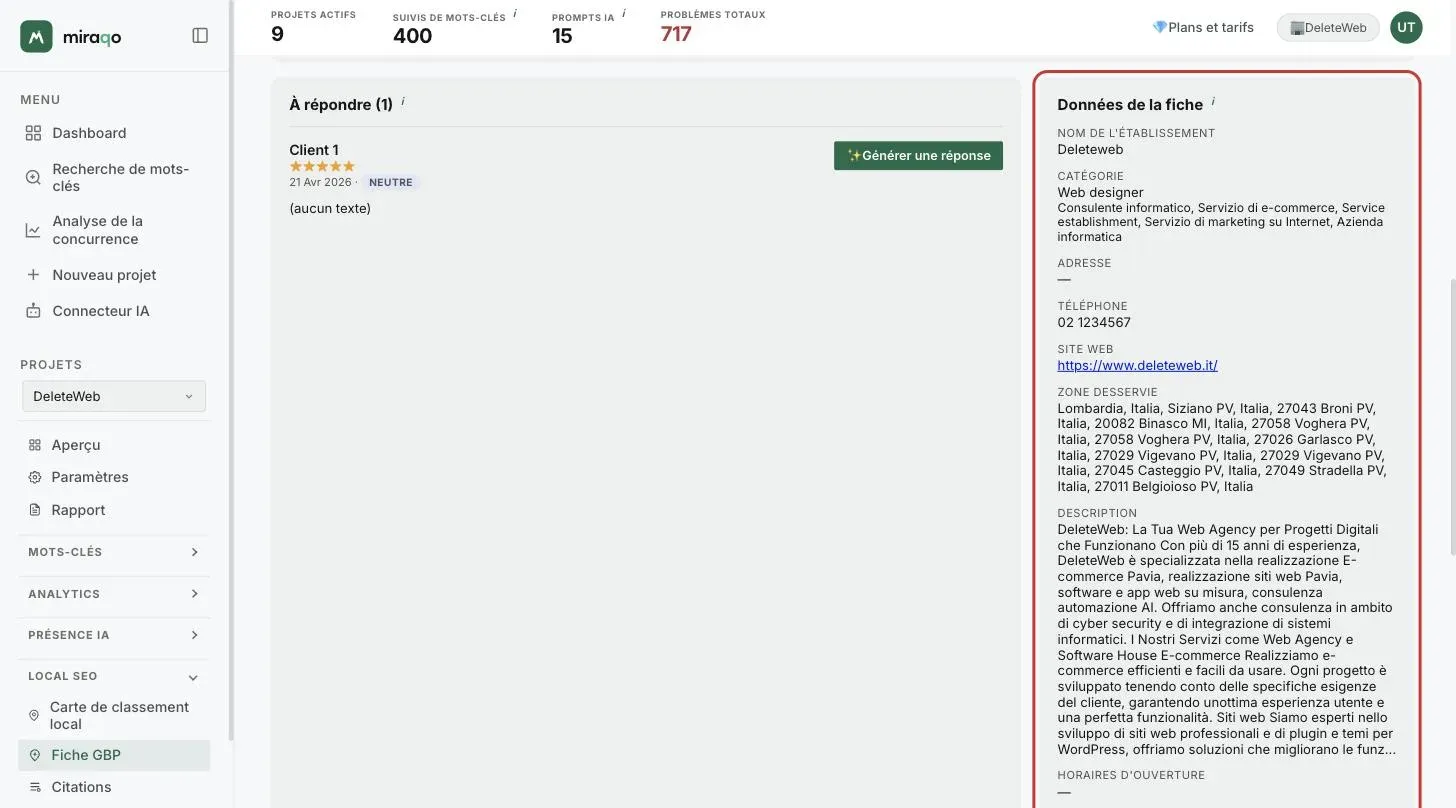Image resolution: width=1456 pixels, height=808 pixels.
Task: Click the miraqo logo icon
Action: click(36, 36)
